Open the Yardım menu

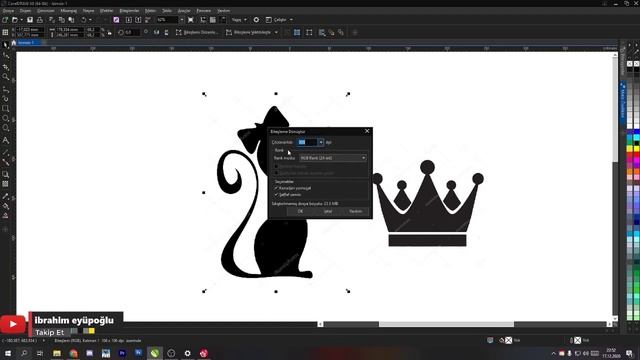coord(223,11)
